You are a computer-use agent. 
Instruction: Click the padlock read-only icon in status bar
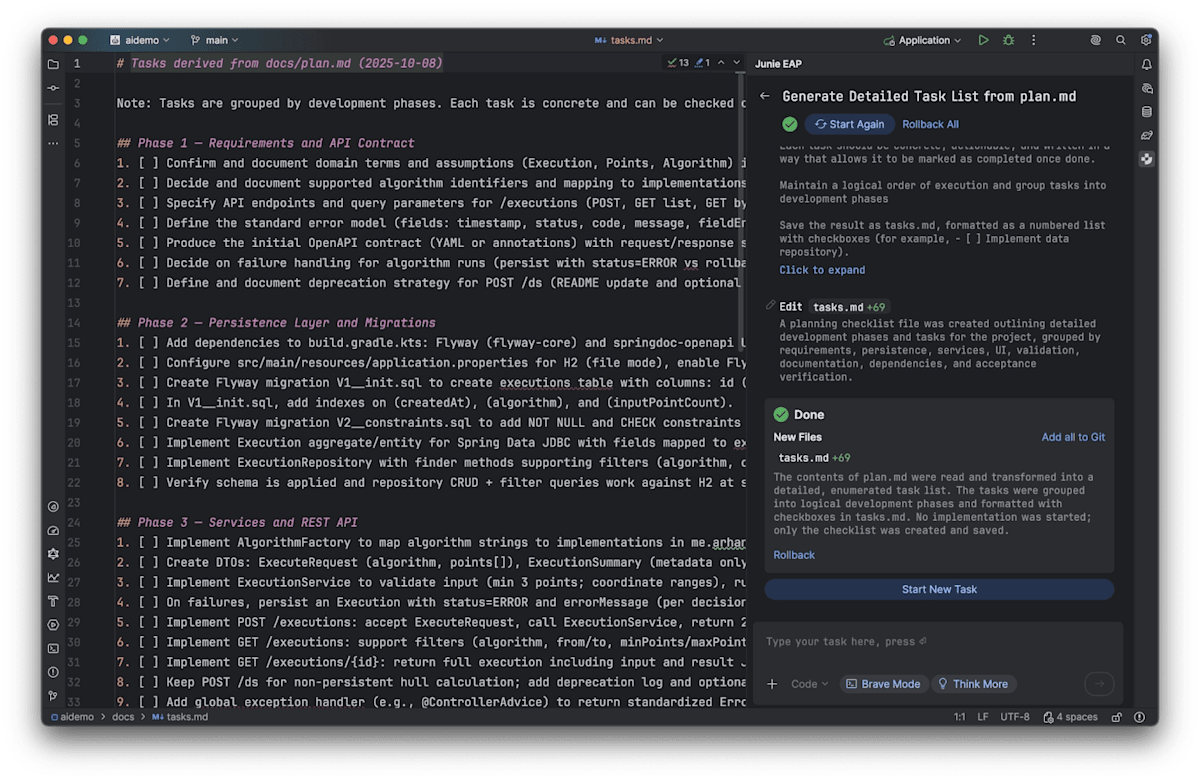1116,717
